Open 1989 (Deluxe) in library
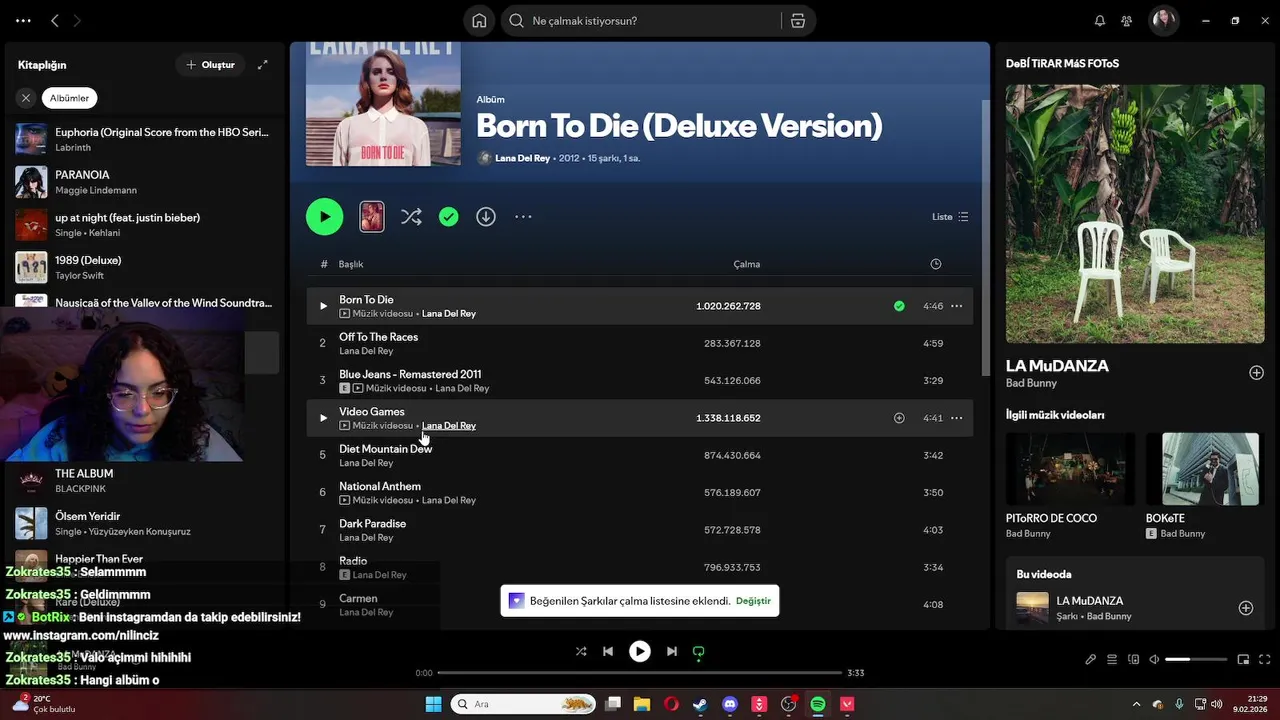The image size is (1280, 720). (145, 267)
